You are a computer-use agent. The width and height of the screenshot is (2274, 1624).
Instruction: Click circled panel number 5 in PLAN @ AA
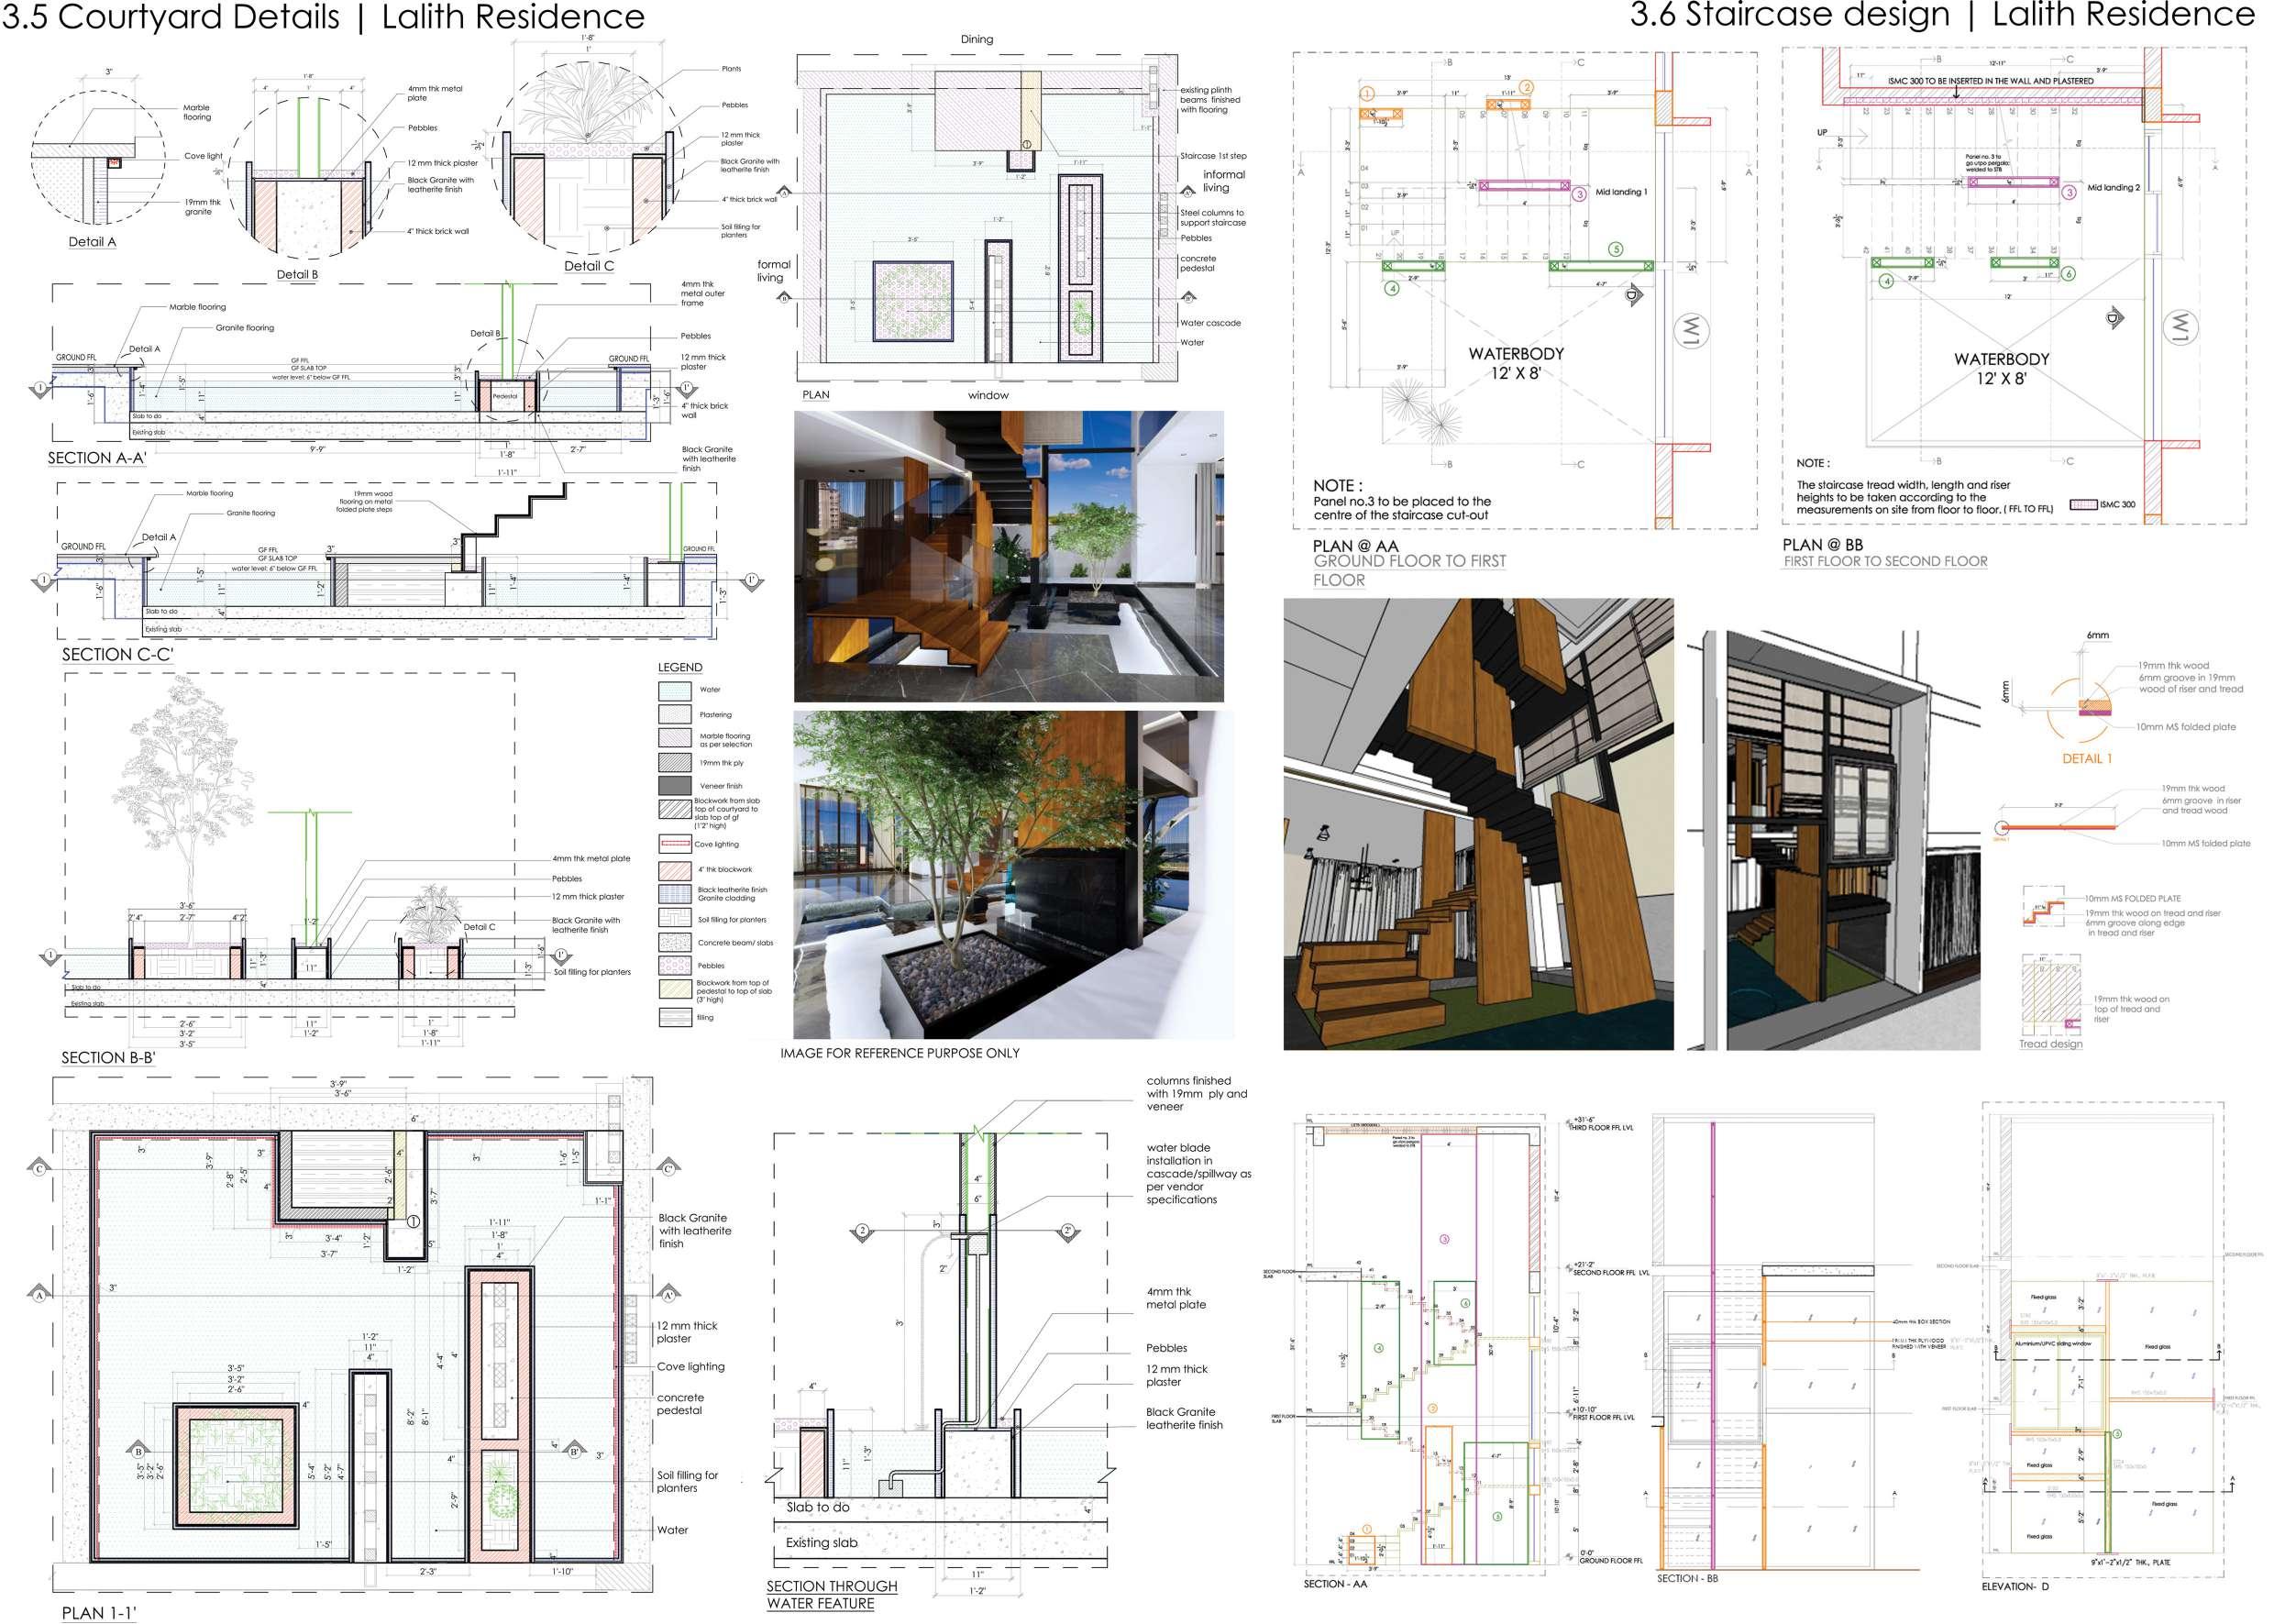click(x=1615, y=249)
